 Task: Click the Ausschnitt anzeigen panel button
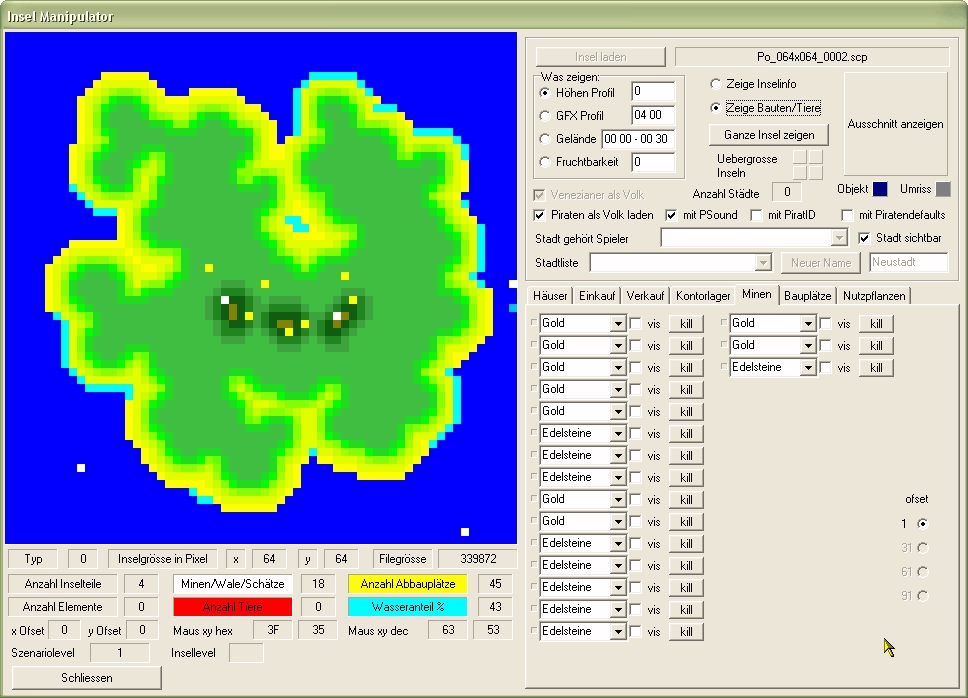pyautogui.click(x=895, y=124)
